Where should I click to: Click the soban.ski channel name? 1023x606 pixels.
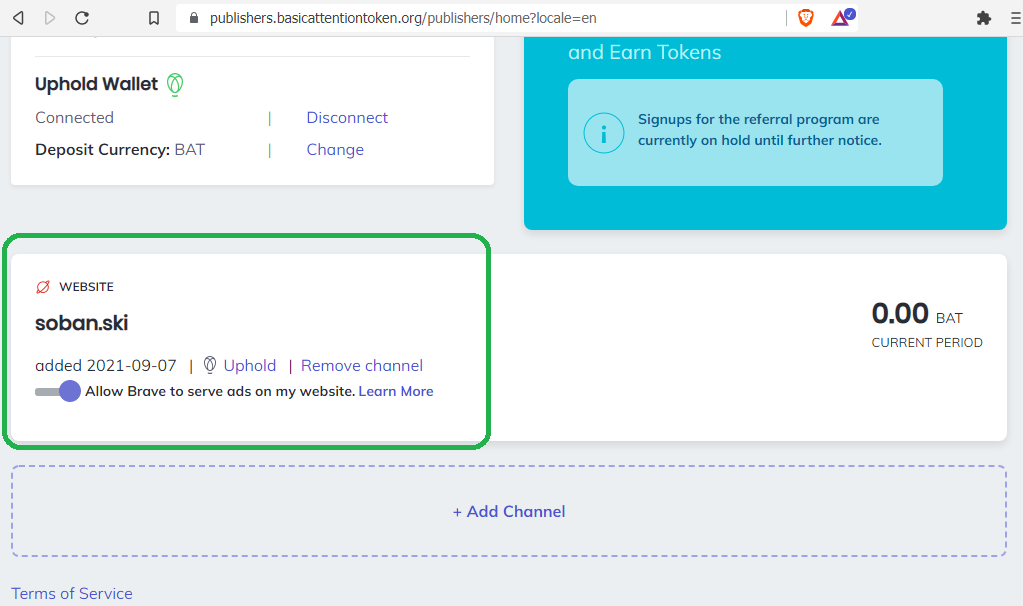82,323
